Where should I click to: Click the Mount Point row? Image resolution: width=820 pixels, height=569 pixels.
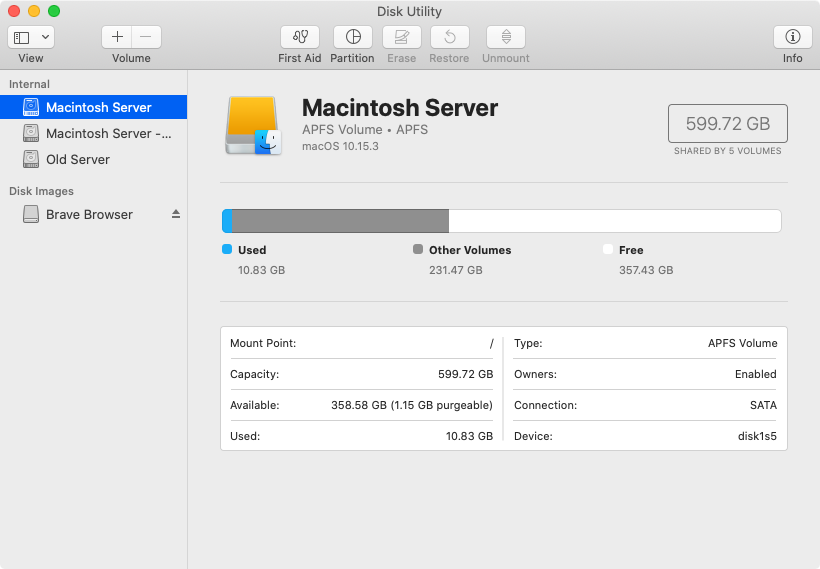tap(361, 343)
